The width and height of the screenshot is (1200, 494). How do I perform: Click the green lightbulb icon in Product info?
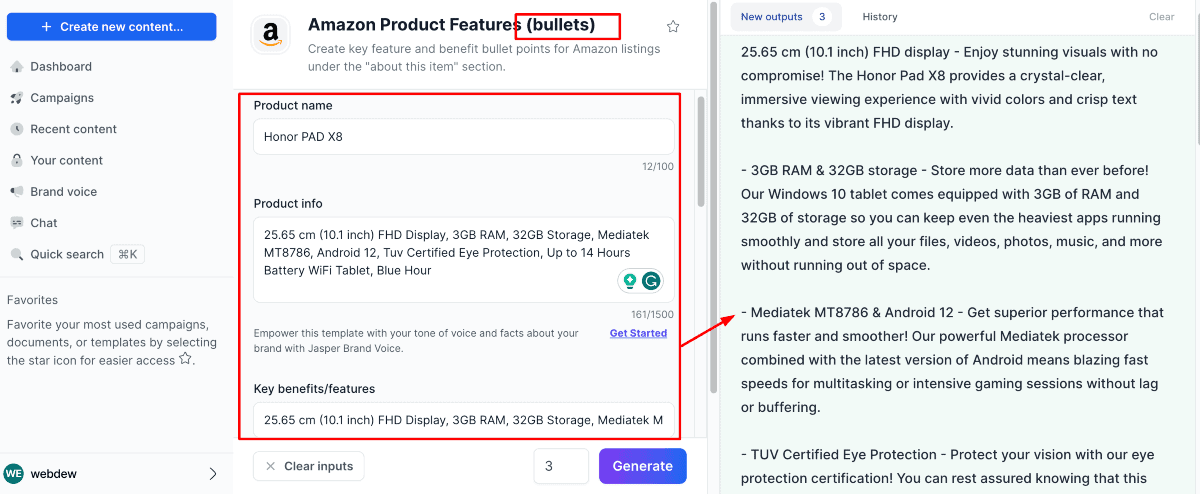point(629,281)
